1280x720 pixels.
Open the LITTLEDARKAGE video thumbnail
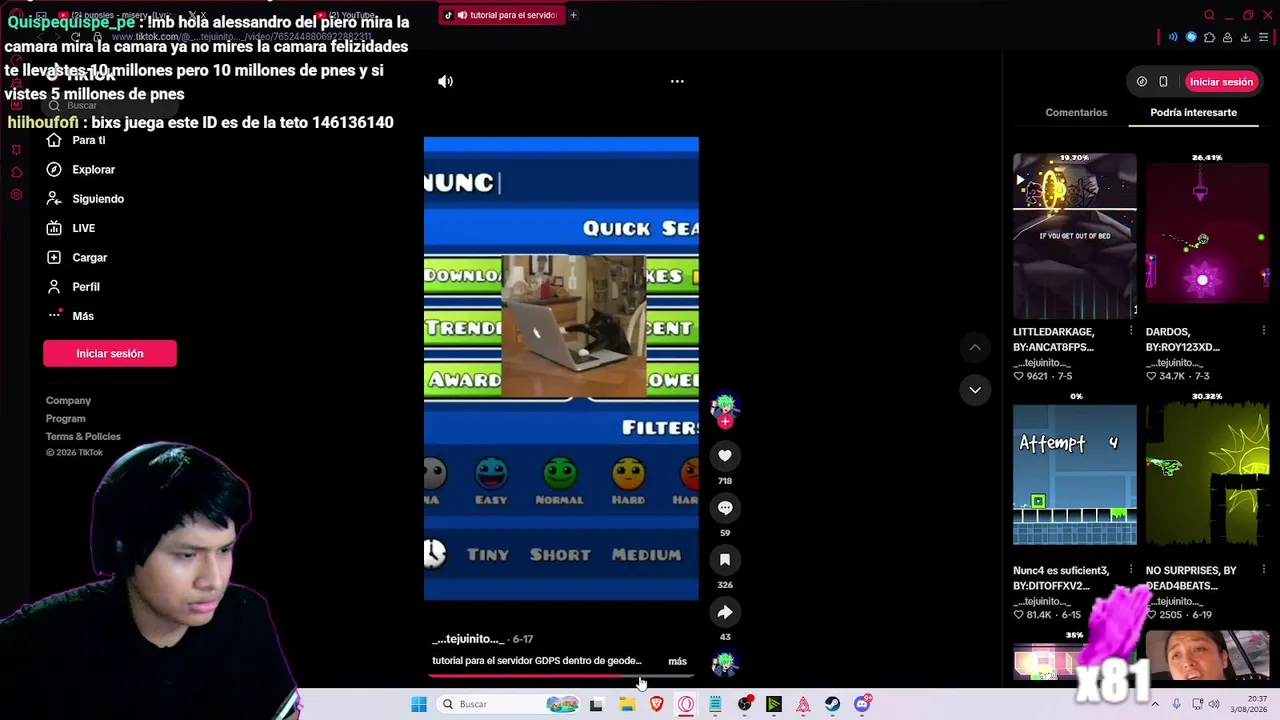[x=1075, y=235]
